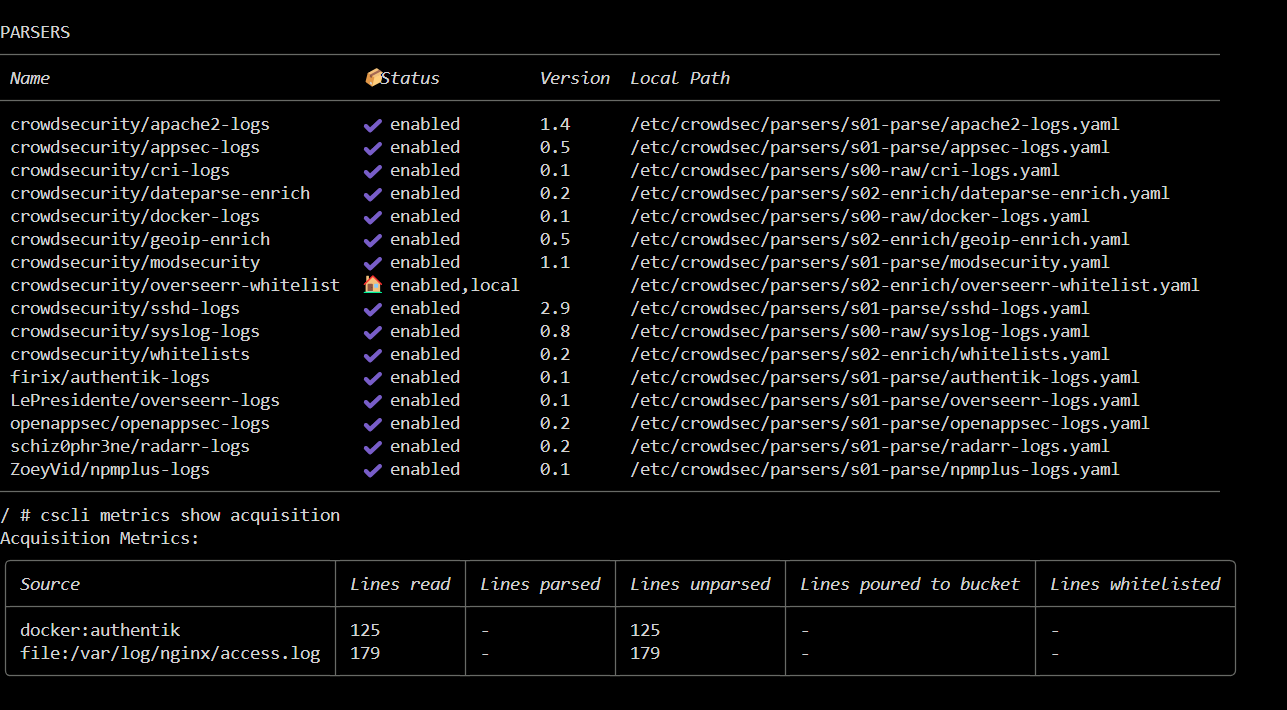
Task: Click the checkmark icon in the docker-logs row
Action: (x=373, y=217)
